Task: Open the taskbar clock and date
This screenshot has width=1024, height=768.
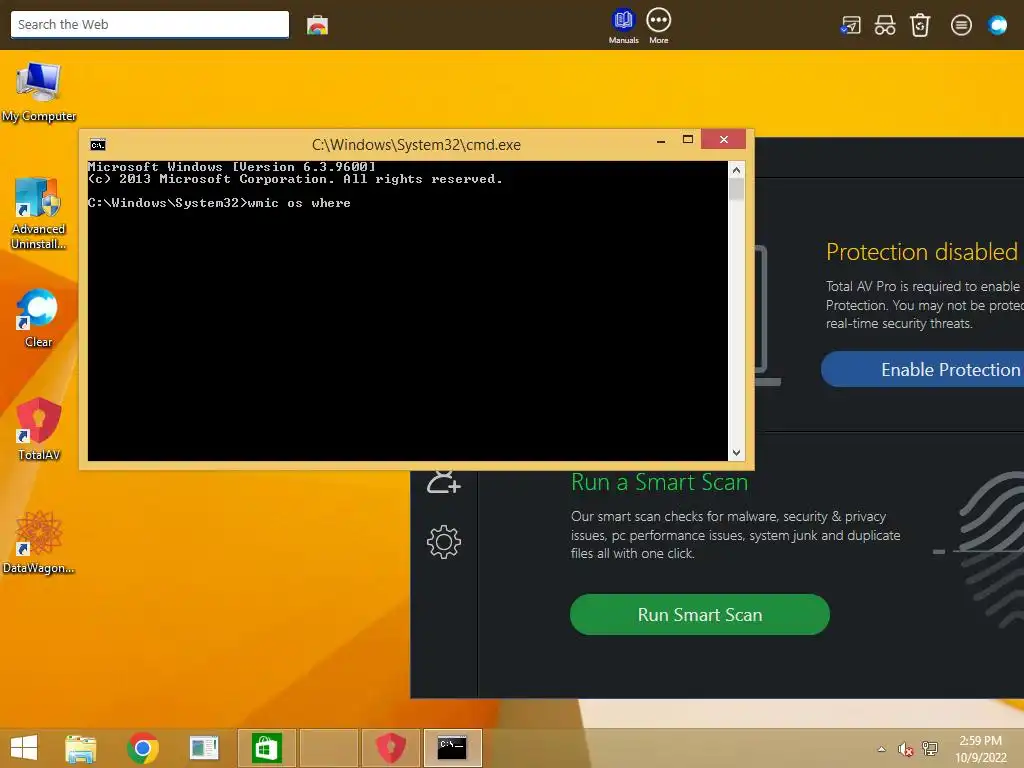Action: [x=980, y=749]
